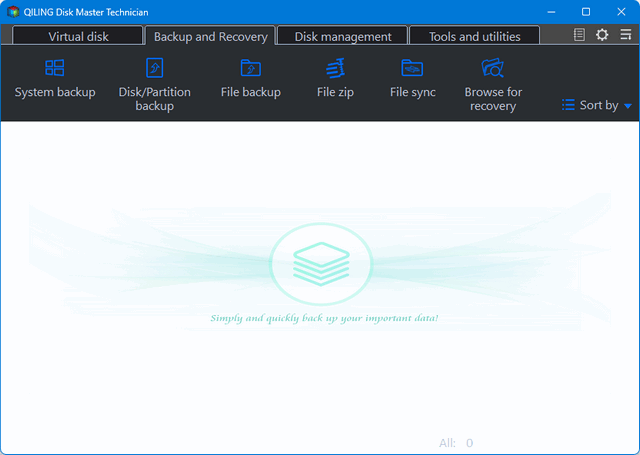The image size is (640, 455).
Task: Launch Disk/Partition backup
Action: pyautogui.click(x=154, y=85)
